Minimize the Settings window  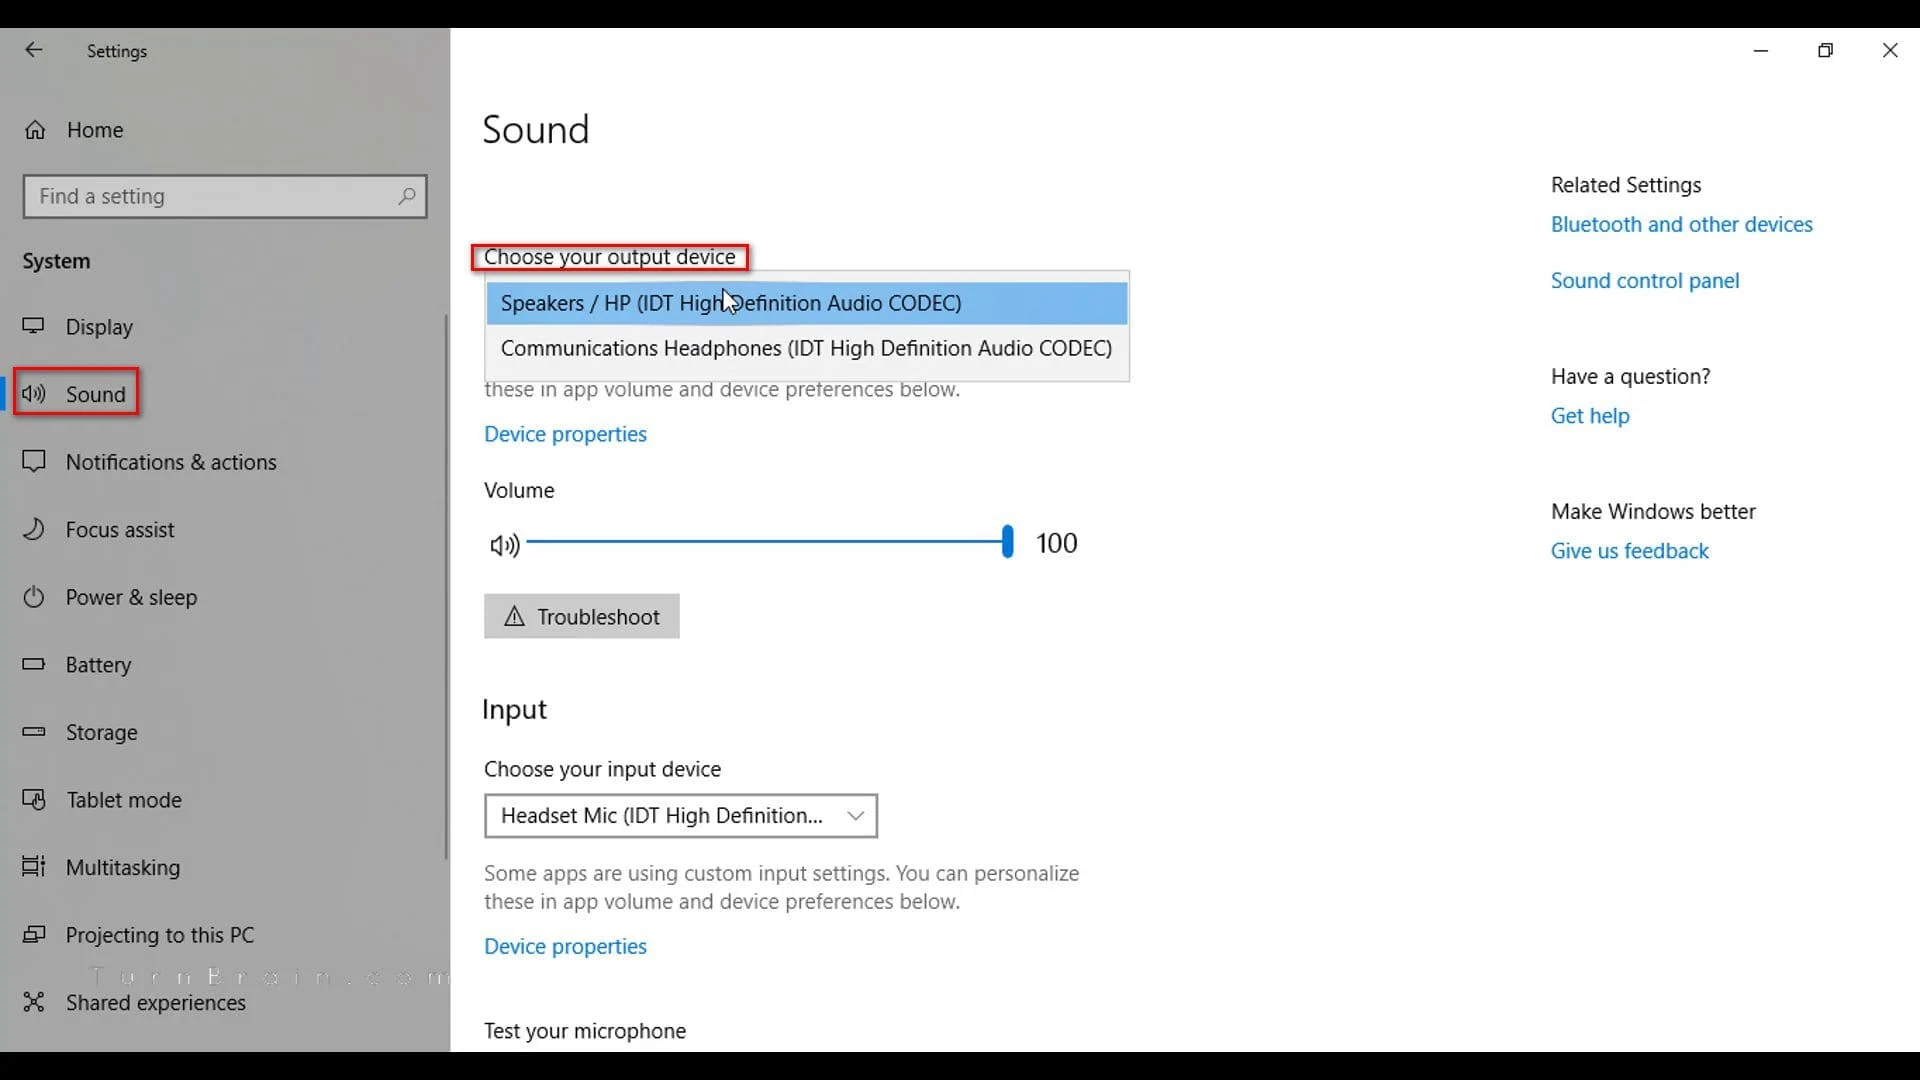tap(1761, 50)
